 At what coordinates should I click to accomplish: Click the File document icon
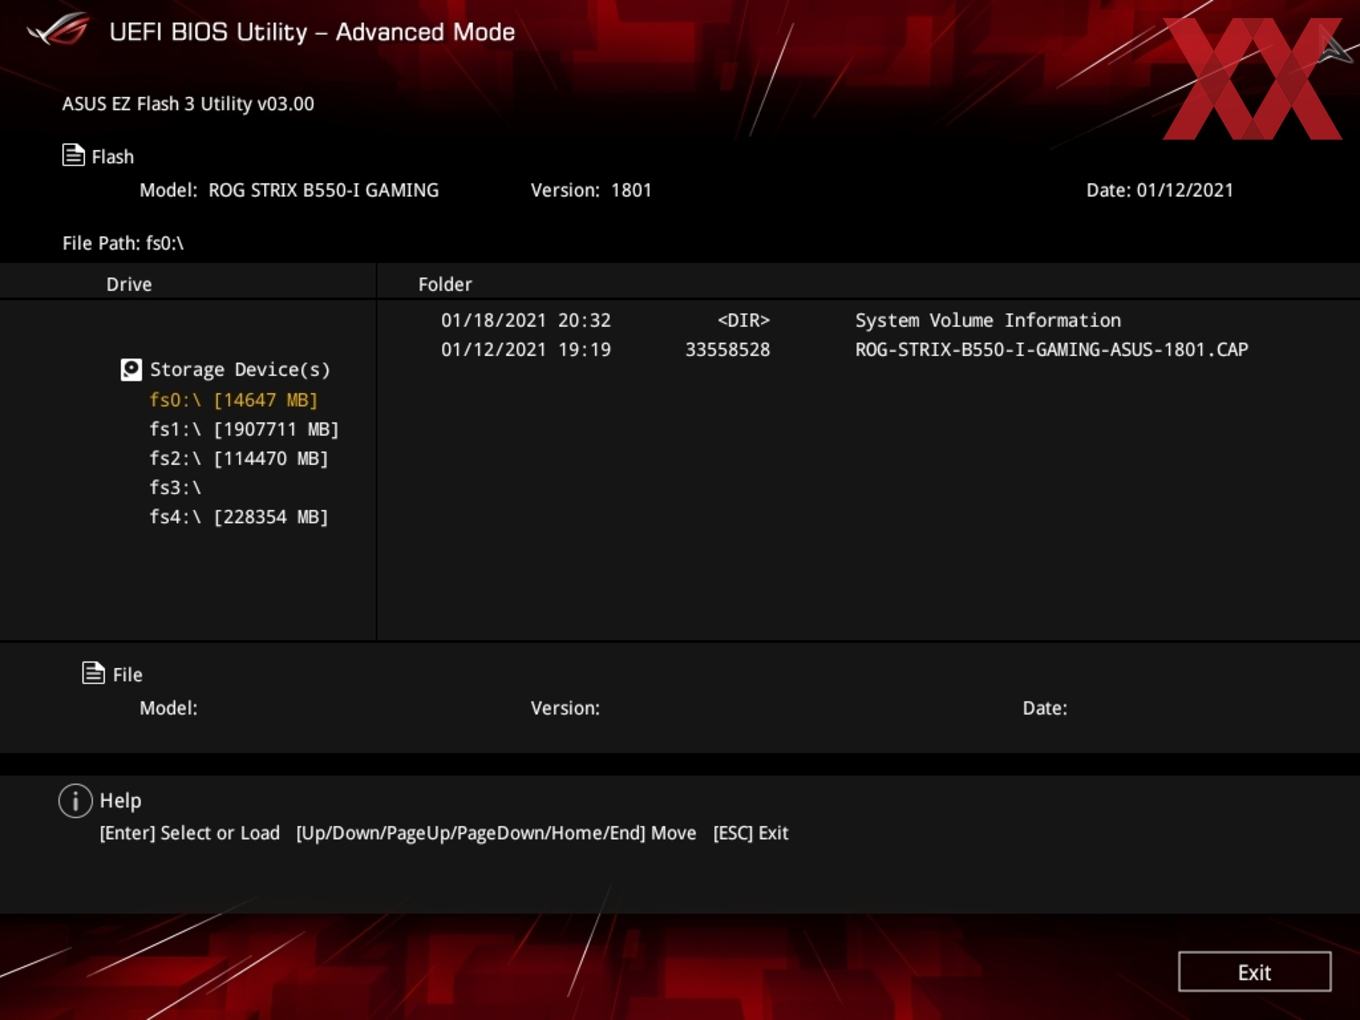(x=93, y=673)
